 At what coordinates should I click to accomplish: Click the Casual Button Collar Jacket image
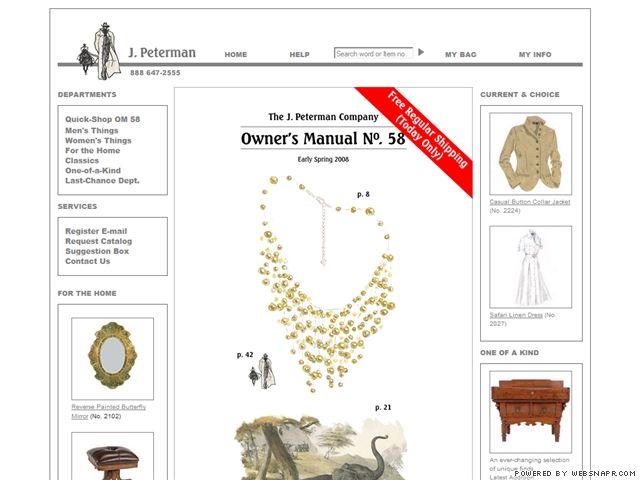pyautogui.click(x=531, y=154)
